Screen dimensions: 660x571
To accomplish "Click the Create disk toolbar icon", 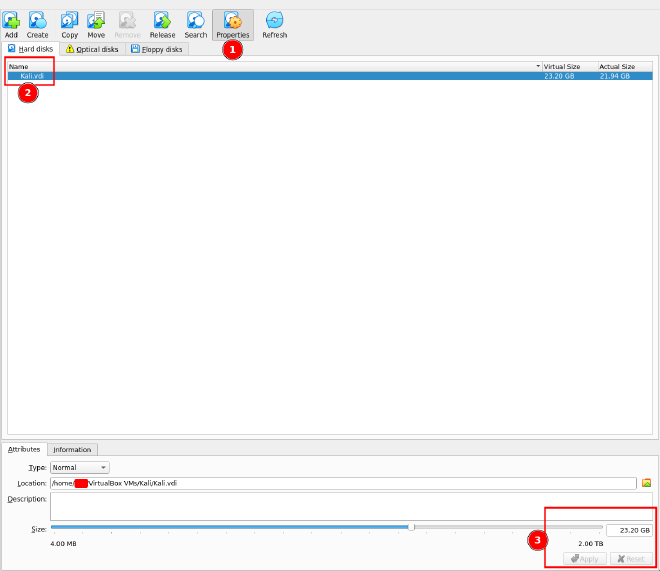I will [x=37, y=24].
